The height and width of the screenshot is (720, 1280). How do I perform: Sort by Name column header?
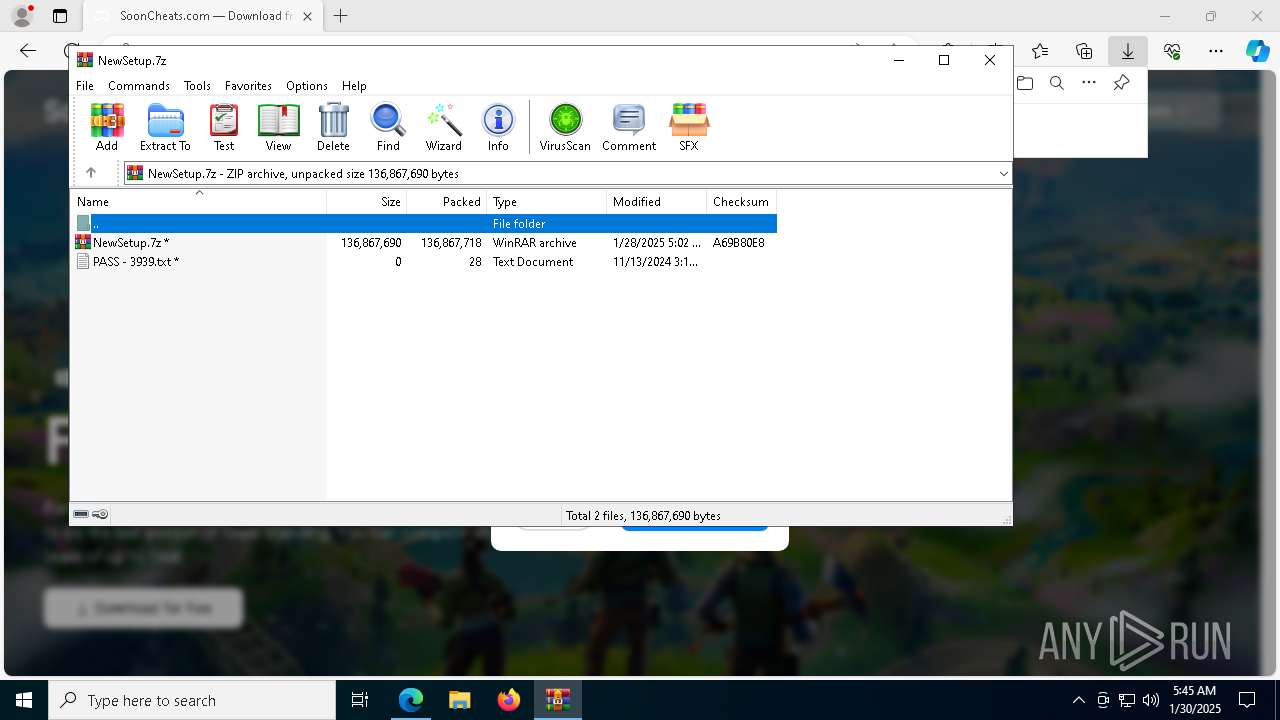[198, 202]
